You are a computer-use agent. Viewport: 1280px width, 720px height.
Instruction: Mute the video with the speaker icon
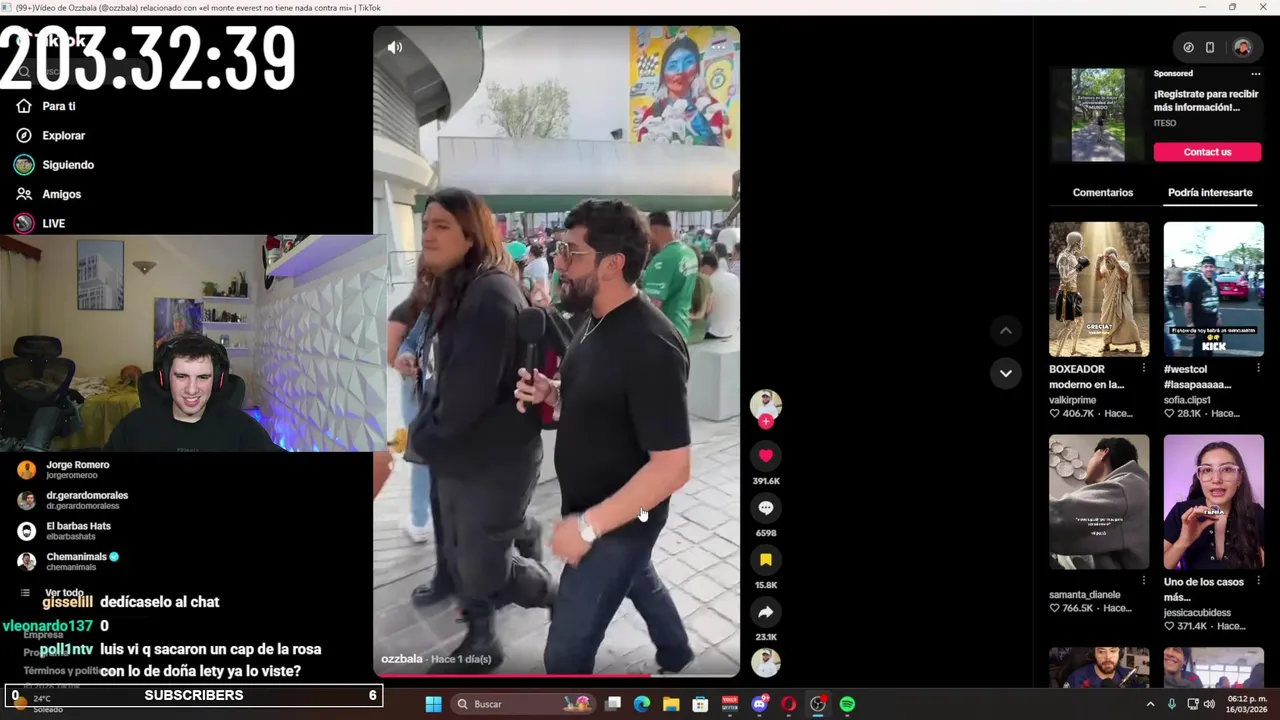[395, 47]
